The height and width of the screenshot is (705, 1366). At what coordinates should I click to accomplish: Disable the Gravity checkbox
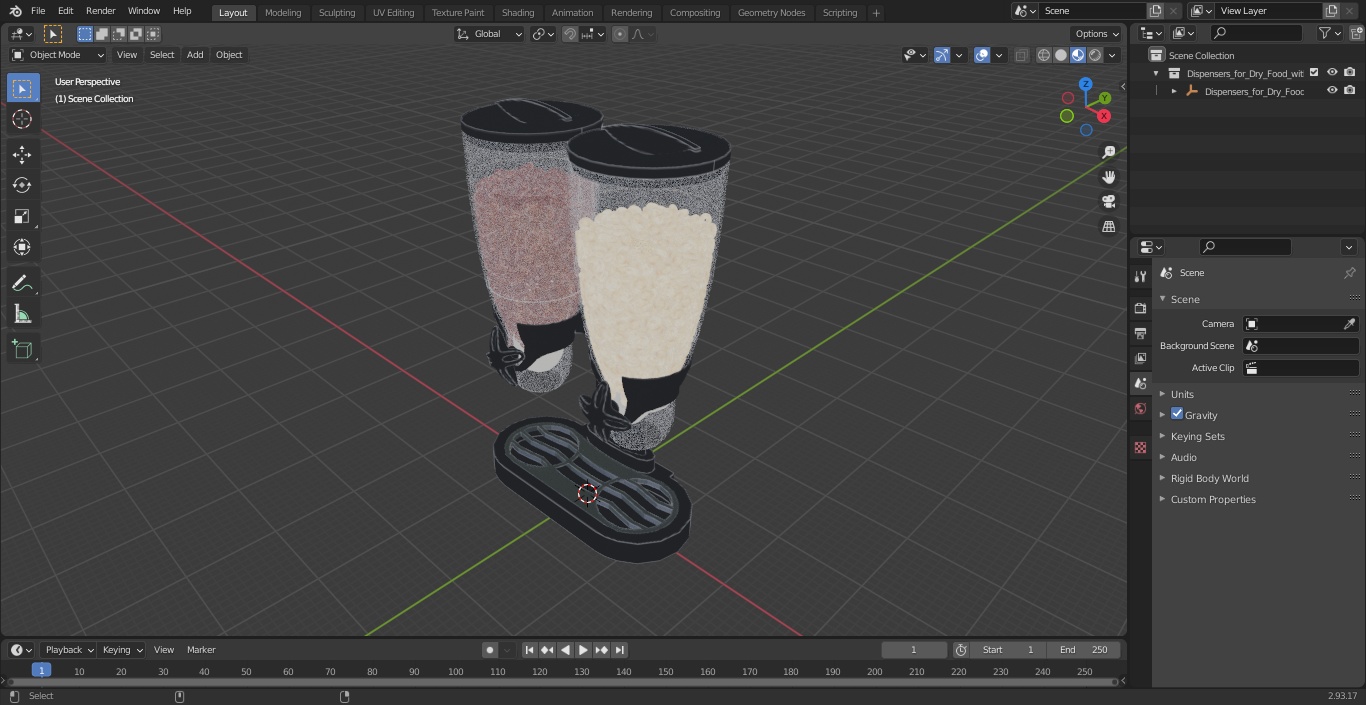tap(1177, 414)
